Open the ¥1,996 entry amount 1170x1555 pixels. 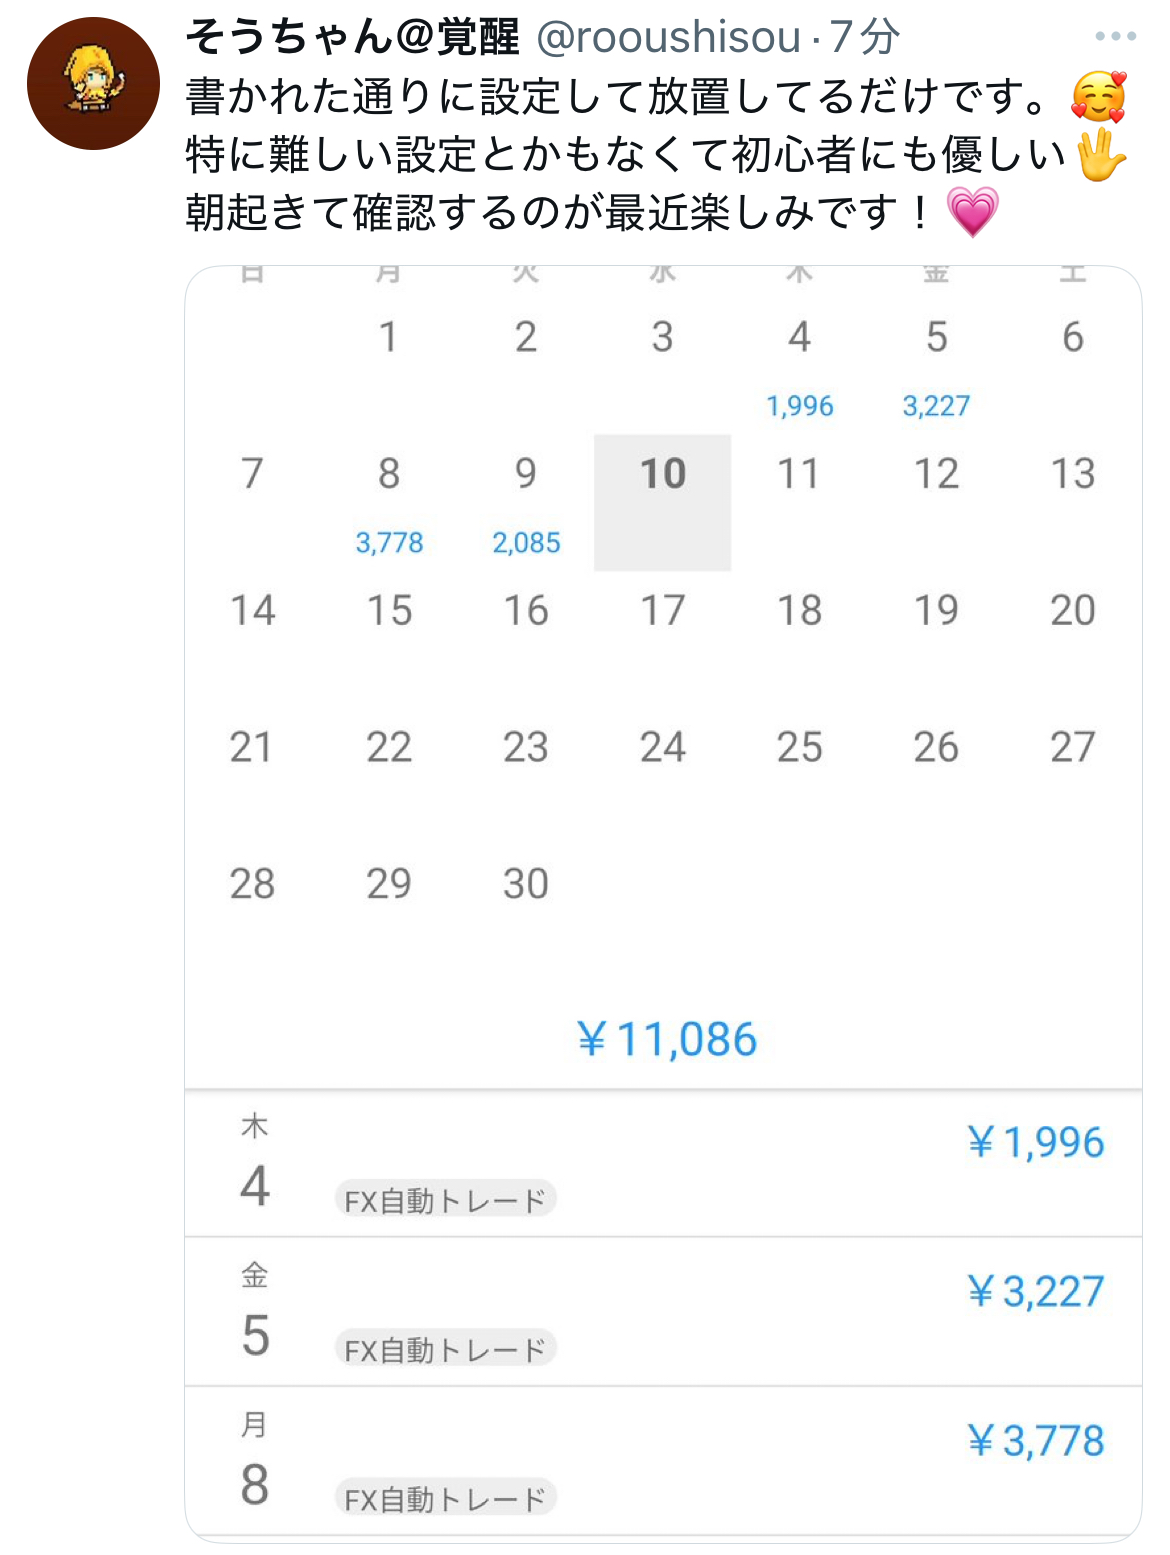coord(1036,1143)
